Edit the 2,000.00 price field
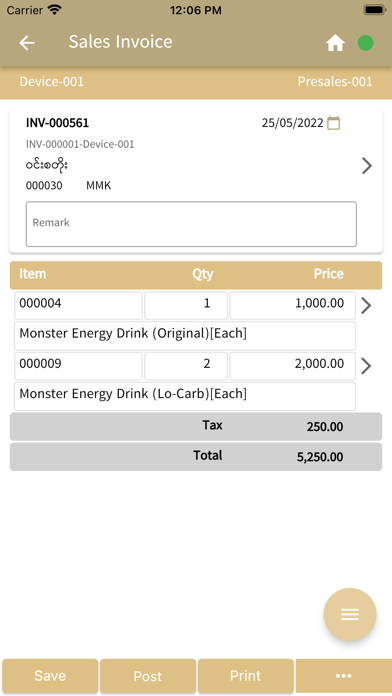Image resolution: width=392 pixels, height=696 pixels. coord(293,366)
